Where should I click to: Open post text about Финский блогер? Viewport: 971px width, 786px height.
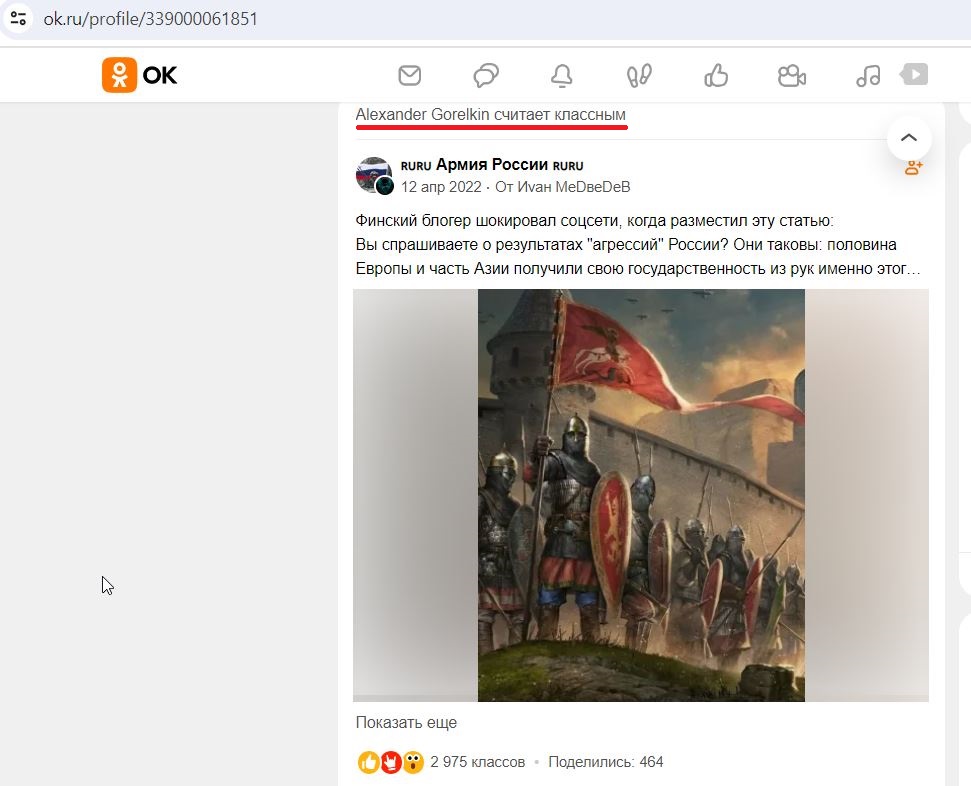pos(638,245)
